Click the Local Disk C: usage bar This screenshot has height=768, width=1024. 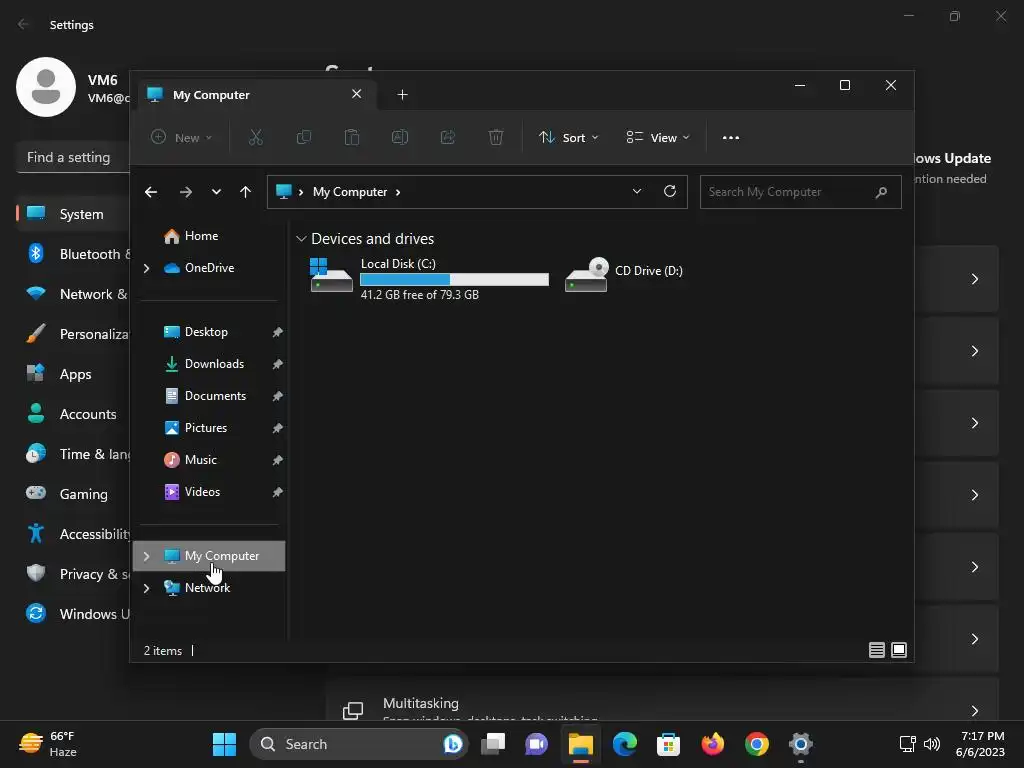(x=455, y=280)
